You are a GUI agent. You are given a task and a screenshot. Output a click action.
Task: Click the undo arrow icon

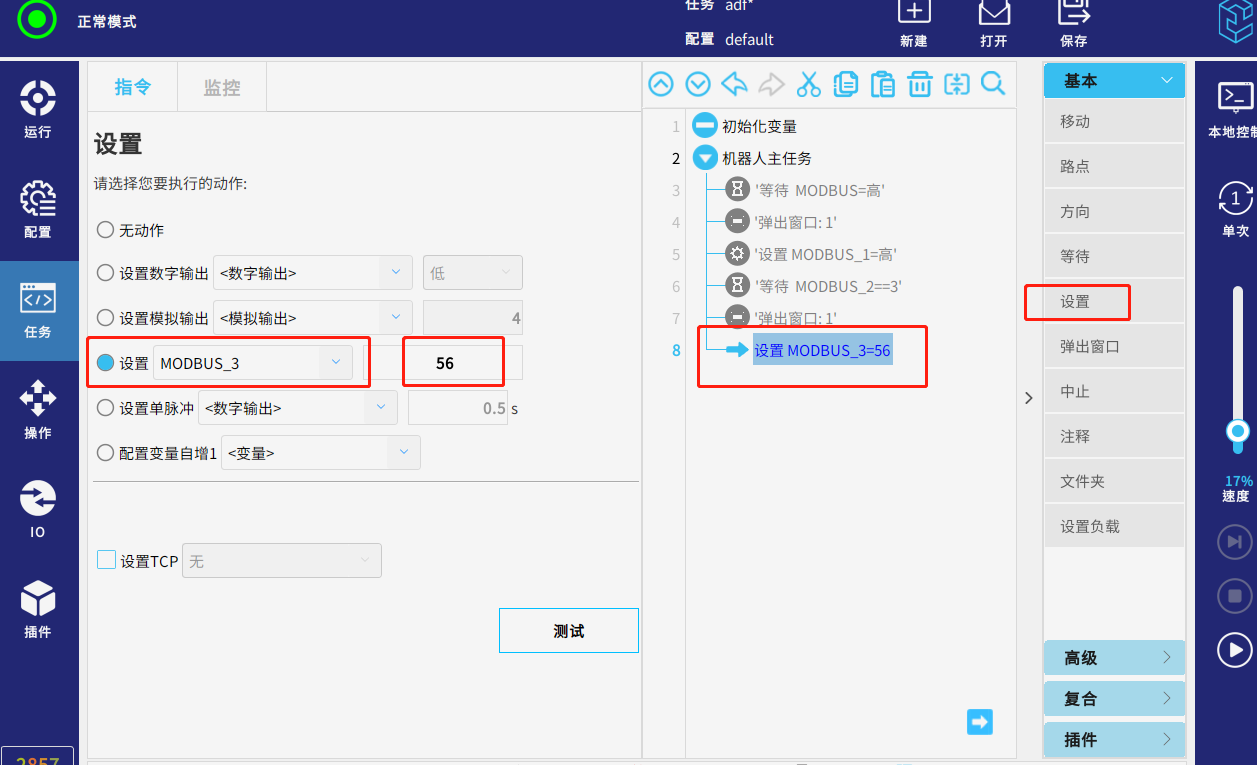click(x=734, y=84)
